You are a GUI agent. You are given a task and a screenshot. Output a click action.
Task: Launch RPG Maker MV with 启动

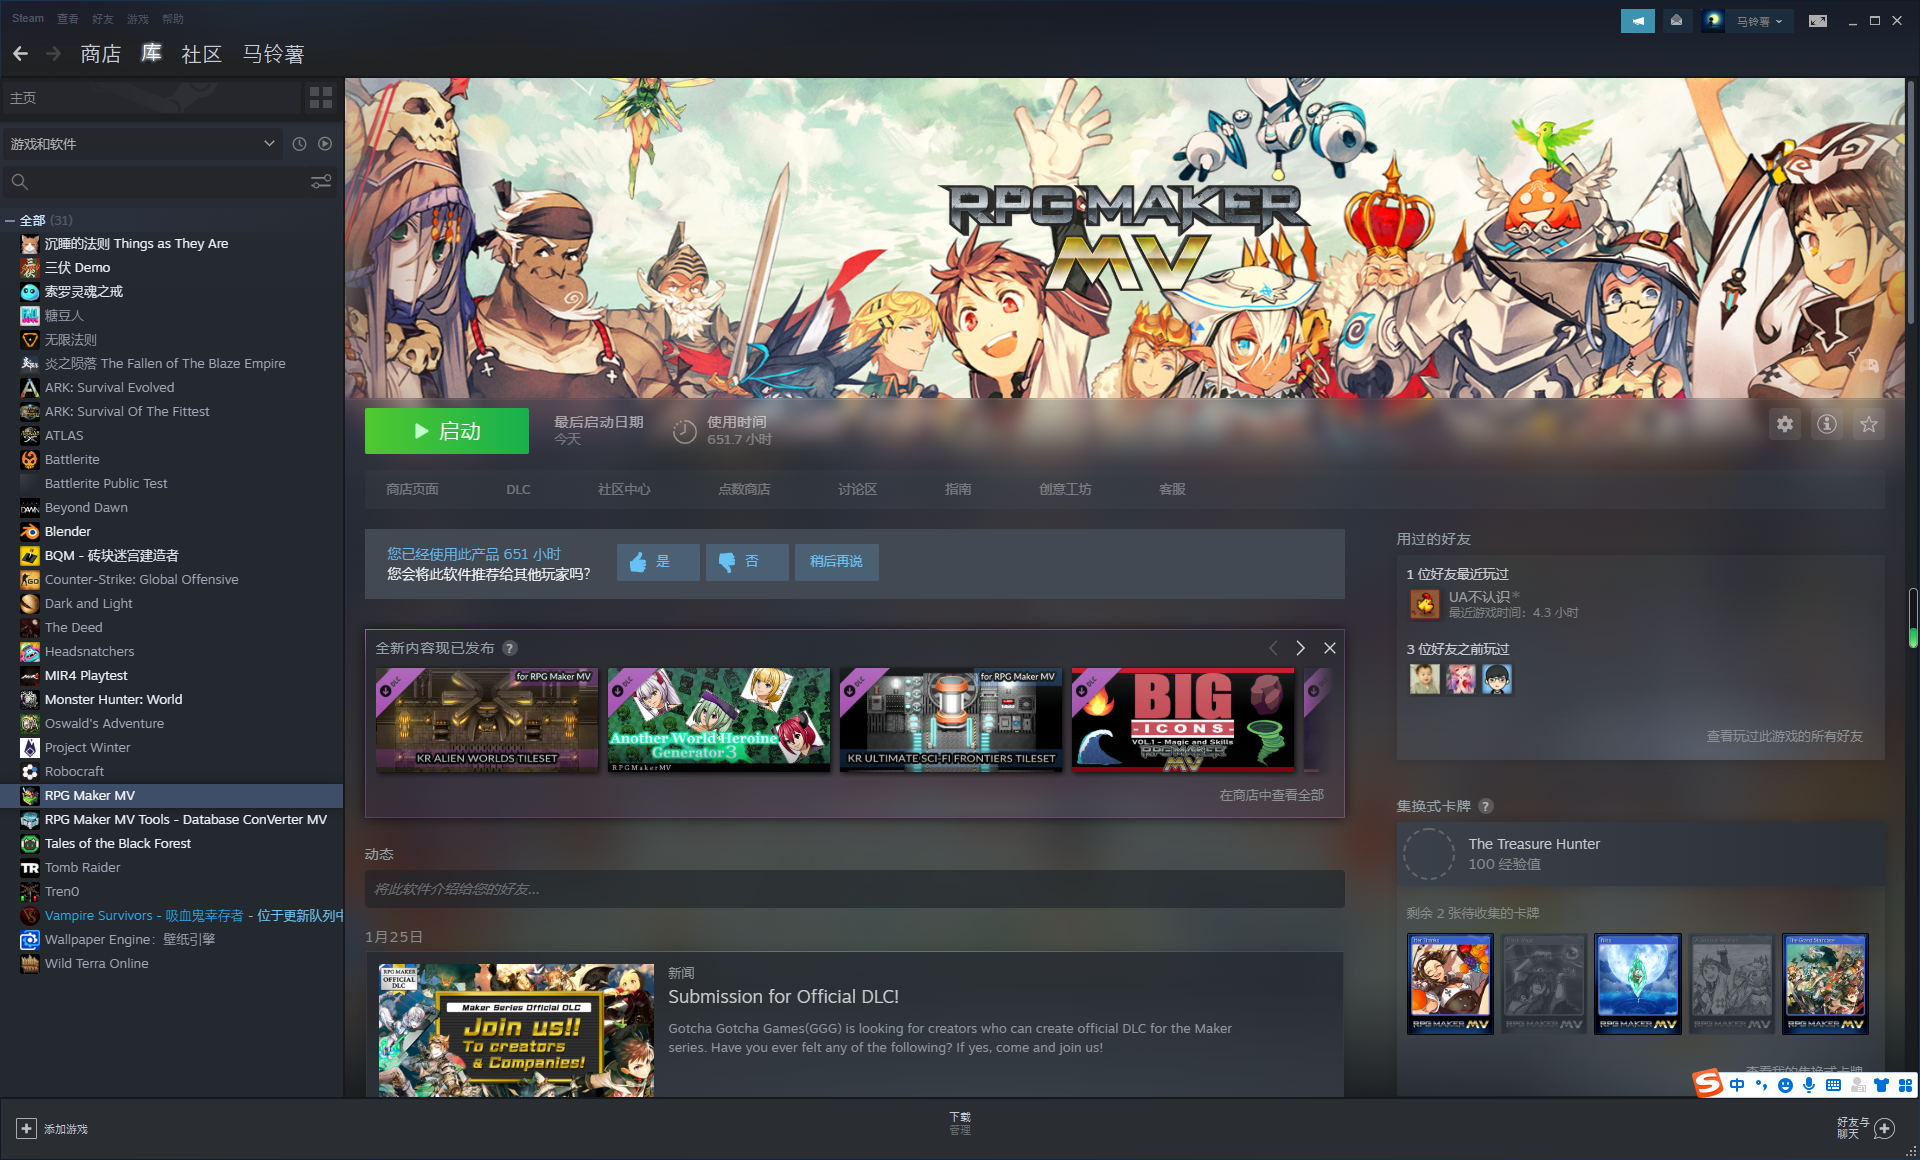pos(447,431)
